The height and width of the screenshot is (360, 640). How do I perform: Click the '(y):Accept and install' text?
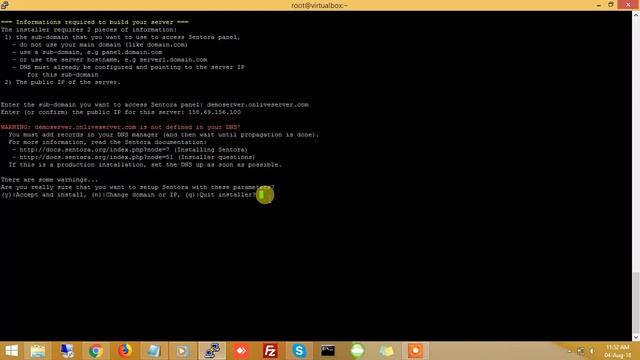coord(44,195)
